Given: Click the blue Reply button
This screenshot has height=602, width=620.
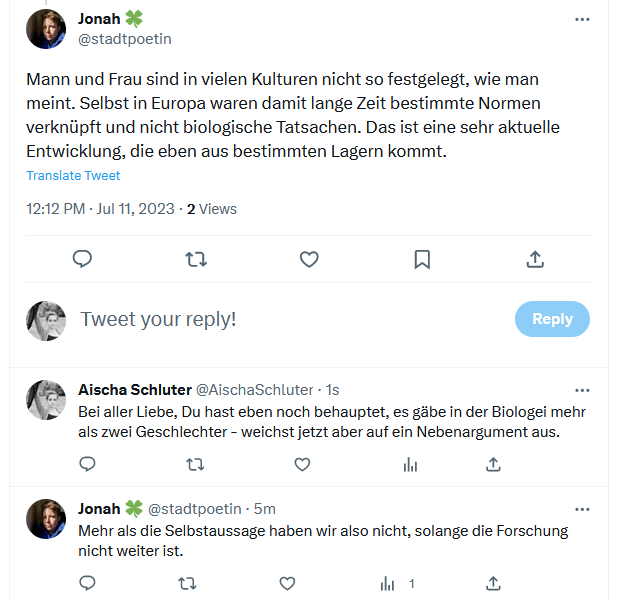Looking at the screenshot, I should (x=552, y=319).
